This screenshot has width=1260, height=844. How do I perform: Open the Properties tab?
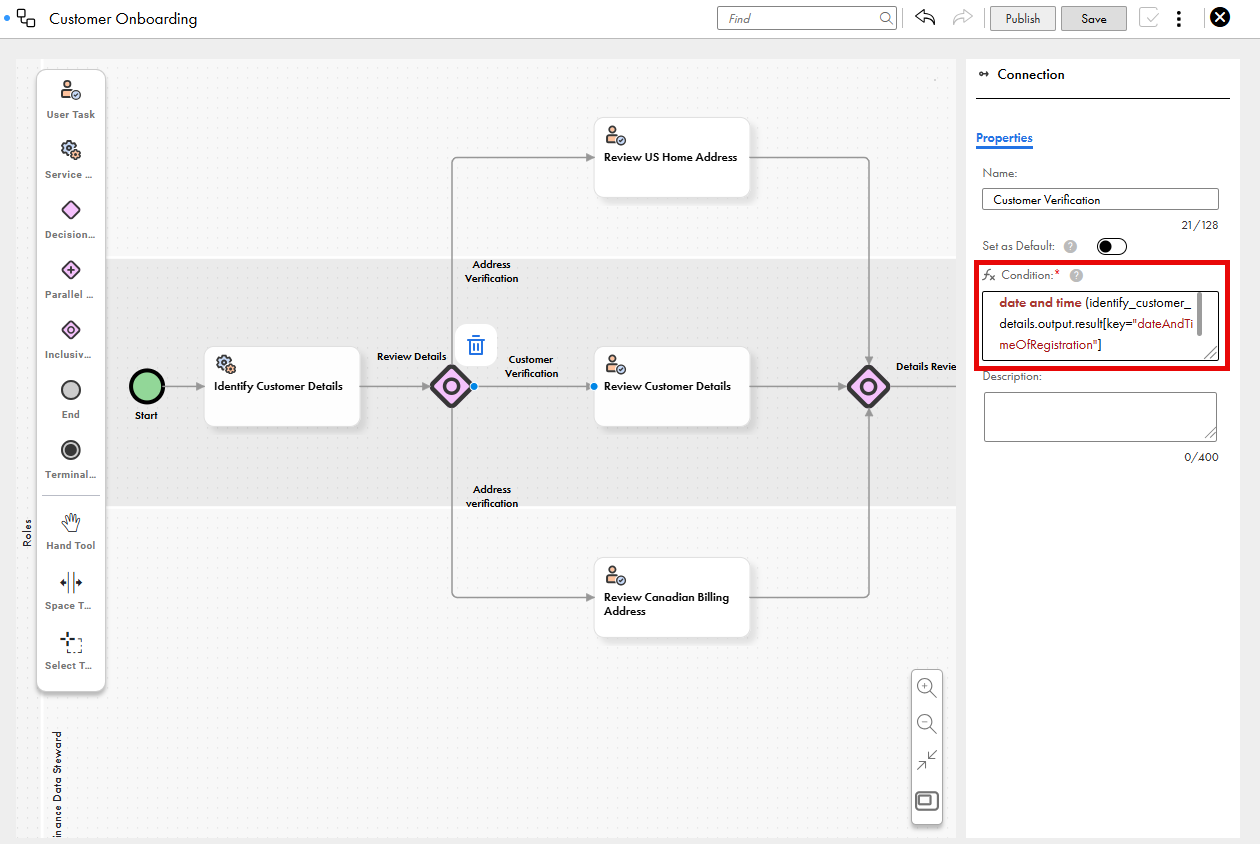click(x=1004, y=138)
